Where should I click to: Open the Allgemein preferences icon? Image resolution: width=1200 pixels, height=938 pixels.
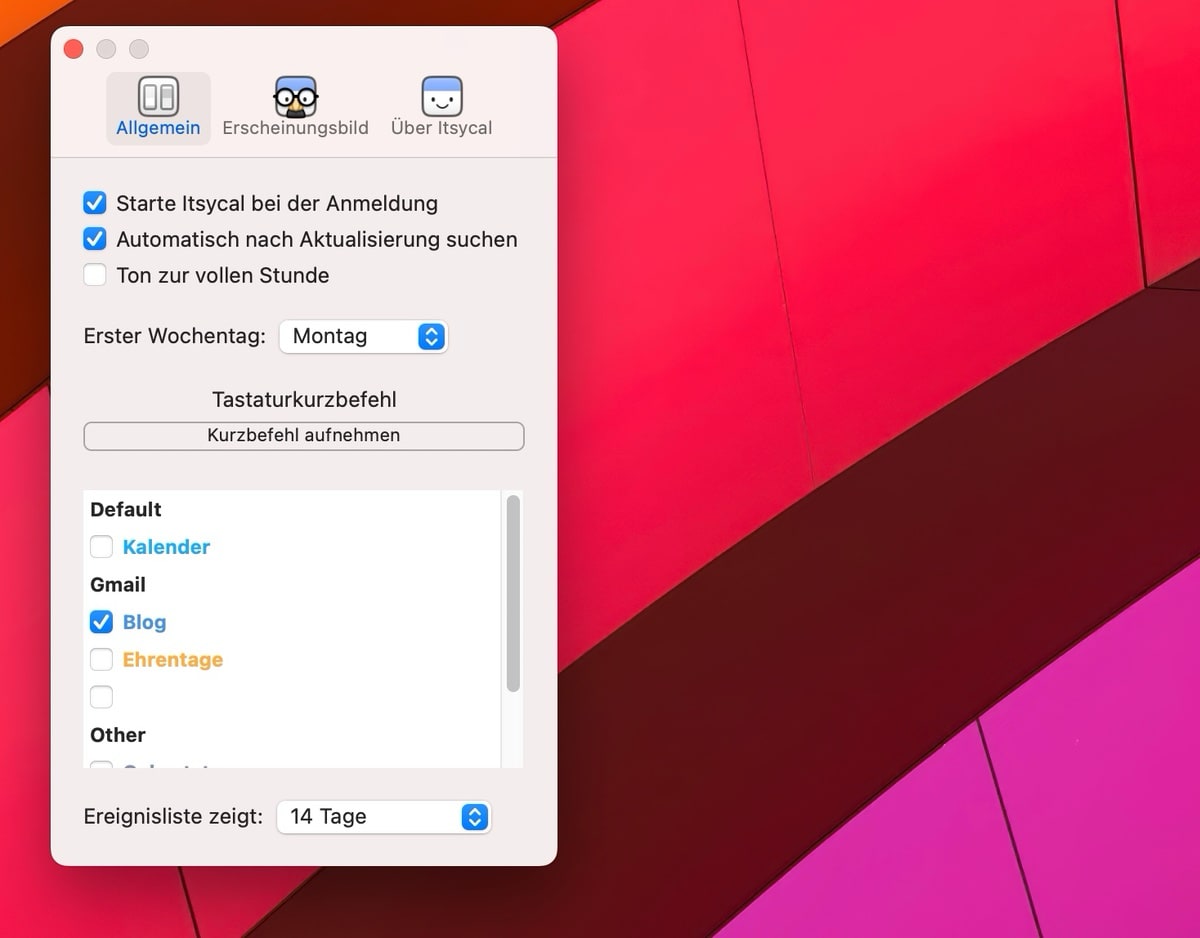pos(158,97)
